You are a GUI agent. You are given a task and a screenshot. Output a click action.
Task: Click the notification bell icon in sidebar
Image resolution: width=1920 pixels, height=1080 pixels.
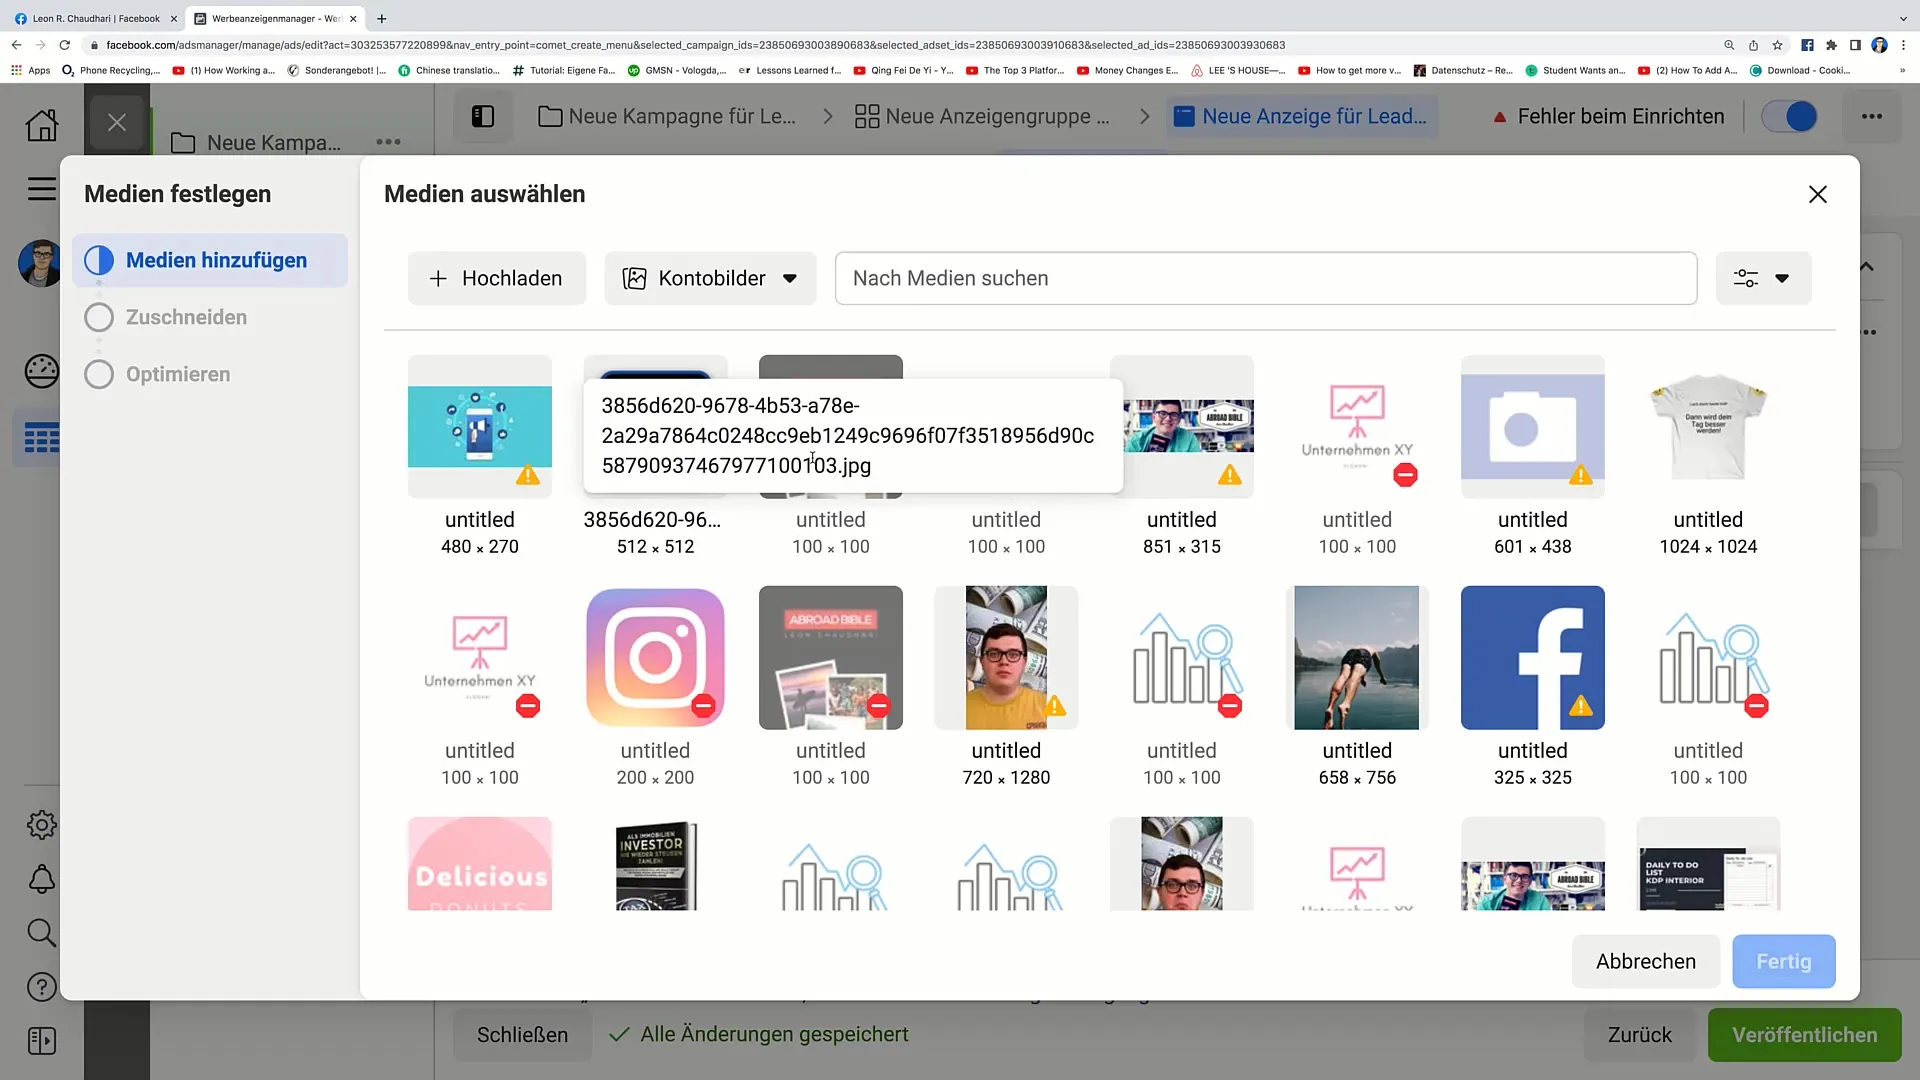[x=41, y=878]
